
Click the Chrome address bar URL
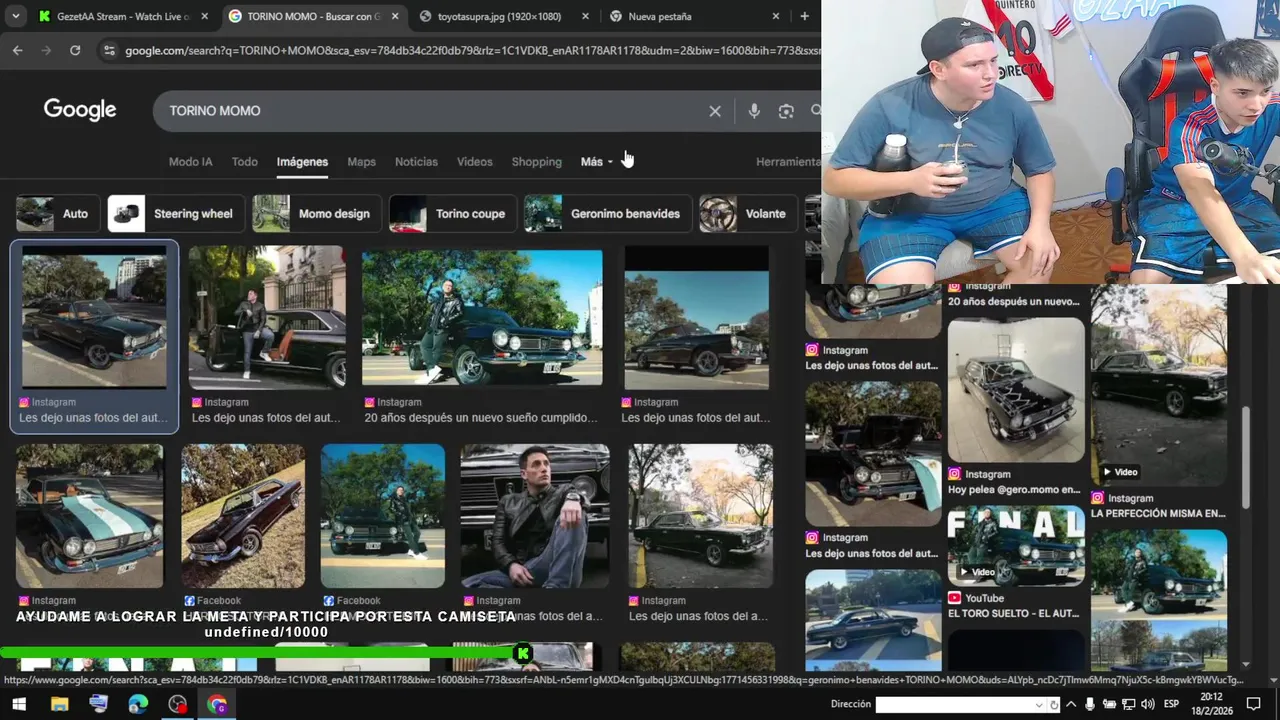click(x=470, y=50)
